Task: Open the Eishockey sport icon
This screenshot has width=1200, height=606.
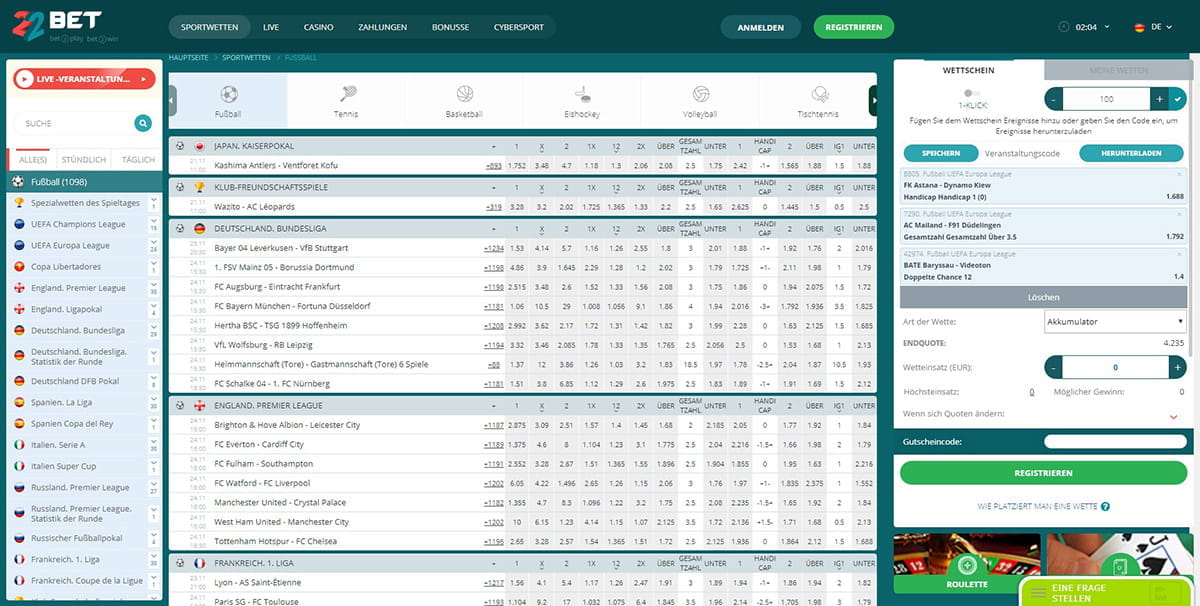Action: click(582, 95)
